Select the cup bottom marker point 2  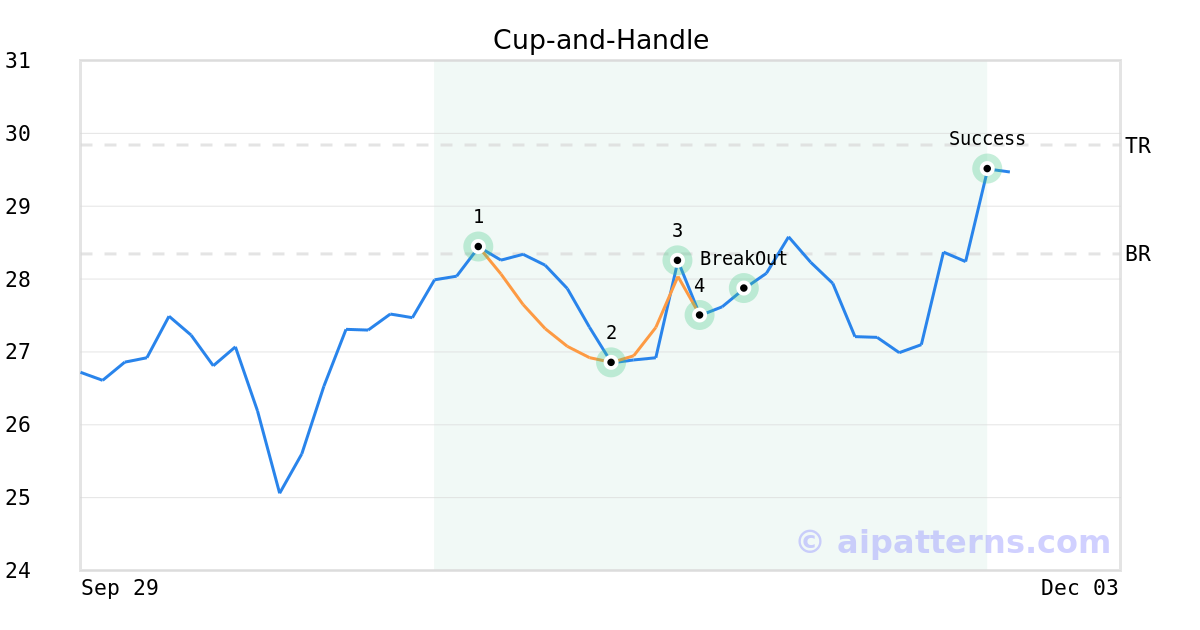coord(611,362)
